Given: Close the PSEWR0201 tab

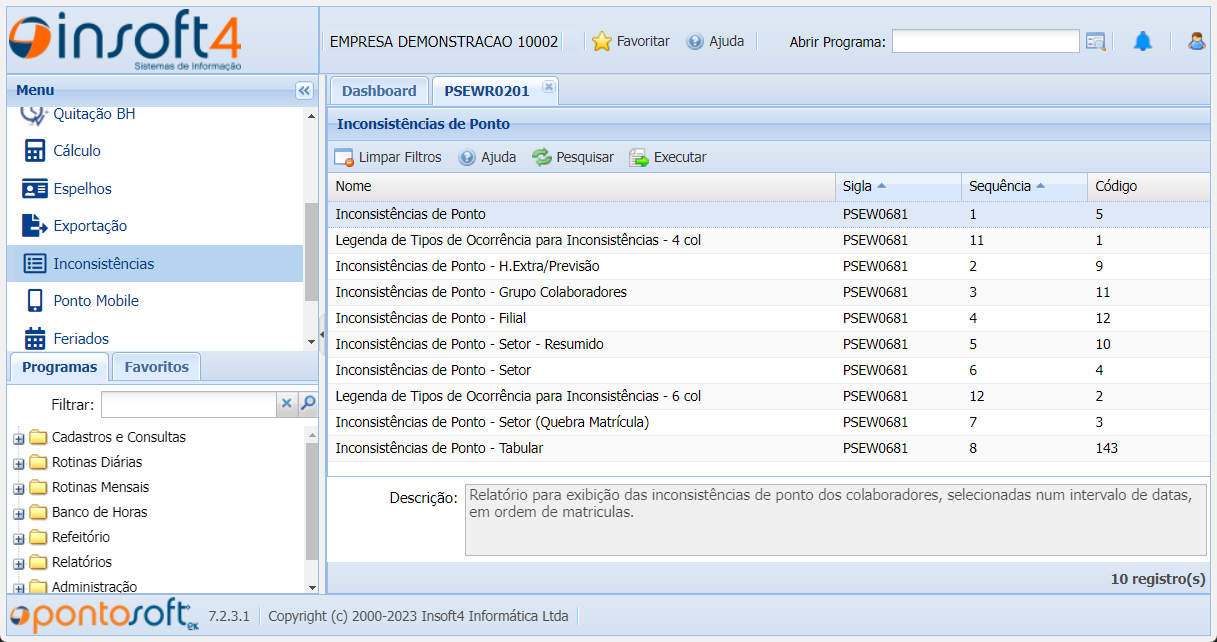Looking at the screenshot, I should tap(548, 87).
